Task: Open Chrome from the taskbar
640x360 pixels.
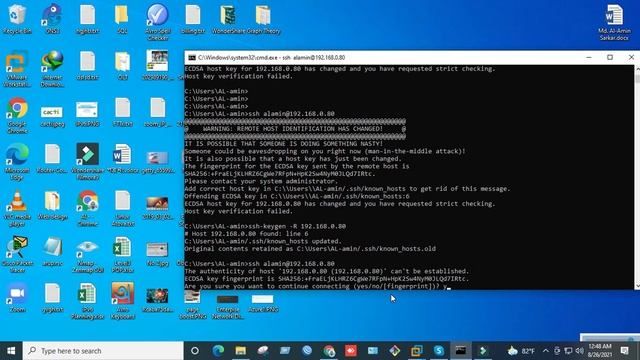Action: click(329, 351)
